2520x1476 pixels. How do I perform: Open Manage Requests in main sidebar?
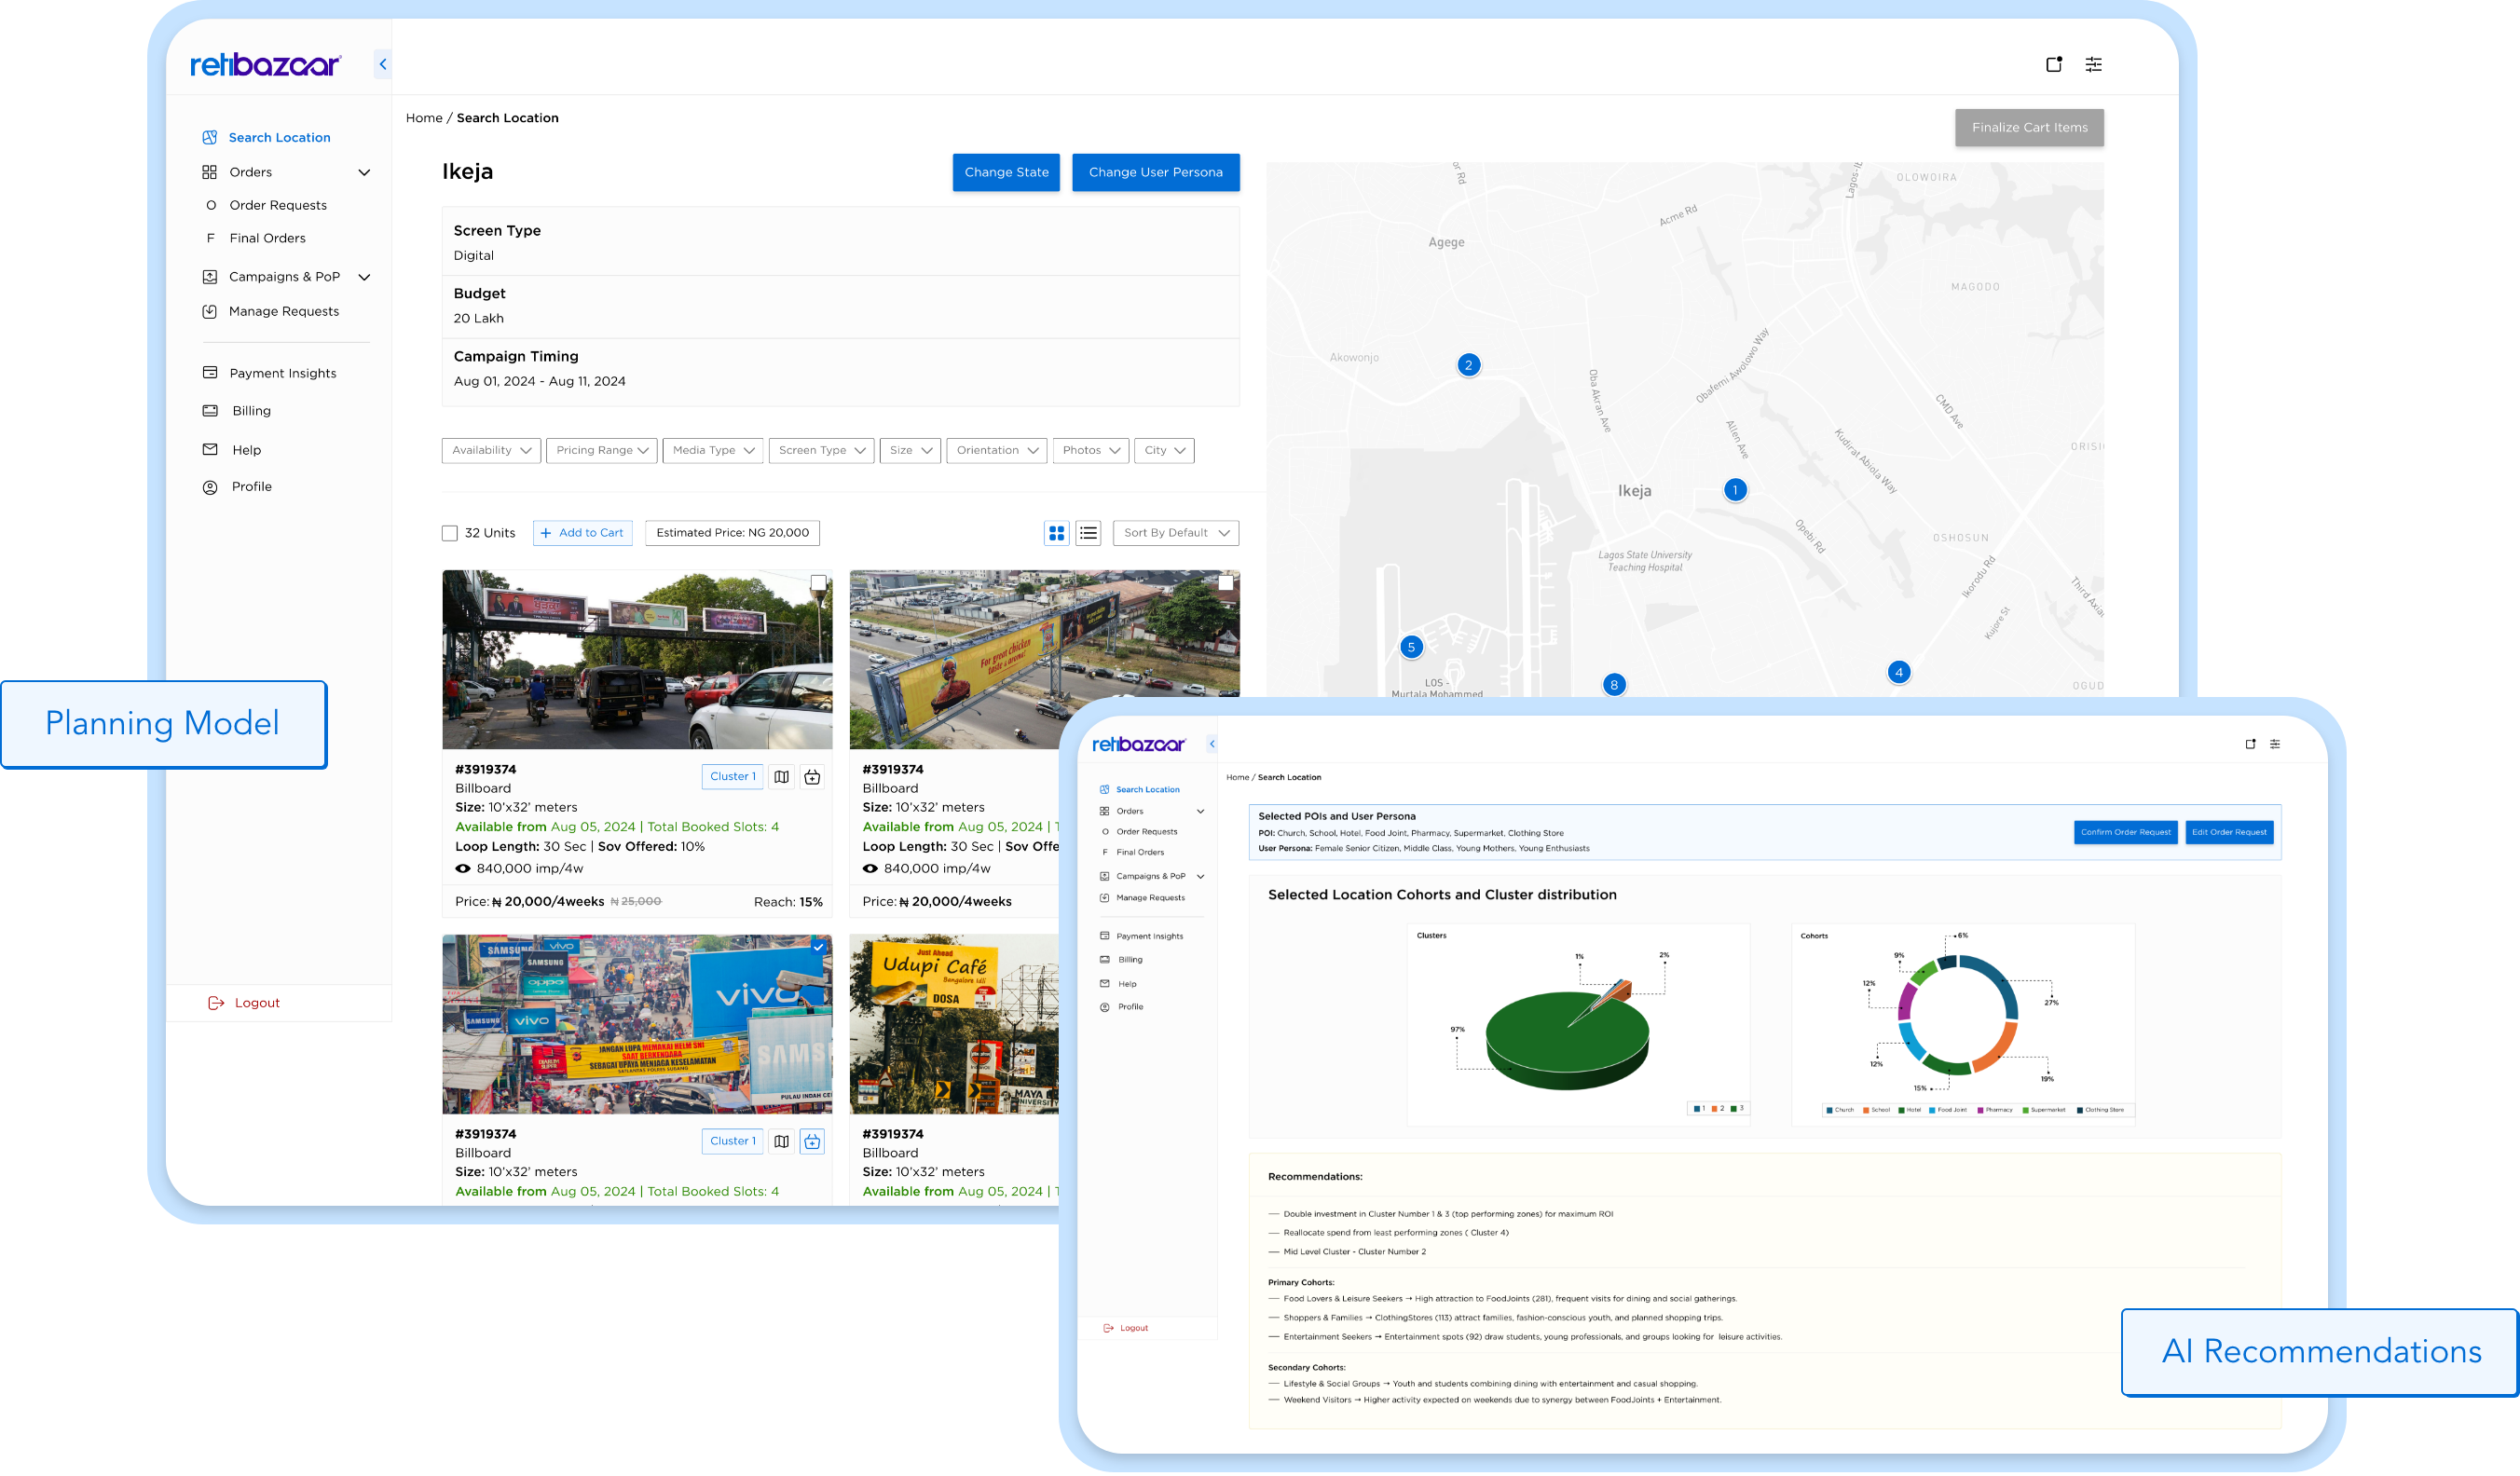coord(284,312)
